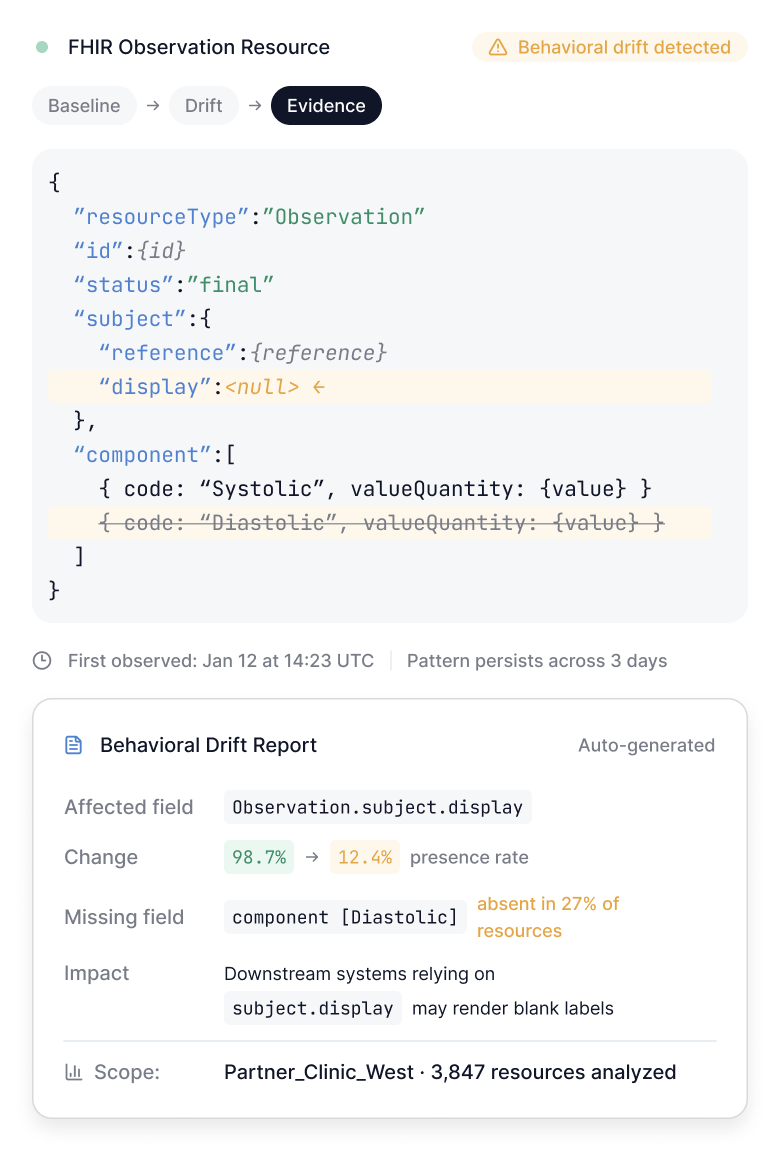
Task: Click the document icon beside Behavioral Drift Report
Action: (x=74, y=745)
